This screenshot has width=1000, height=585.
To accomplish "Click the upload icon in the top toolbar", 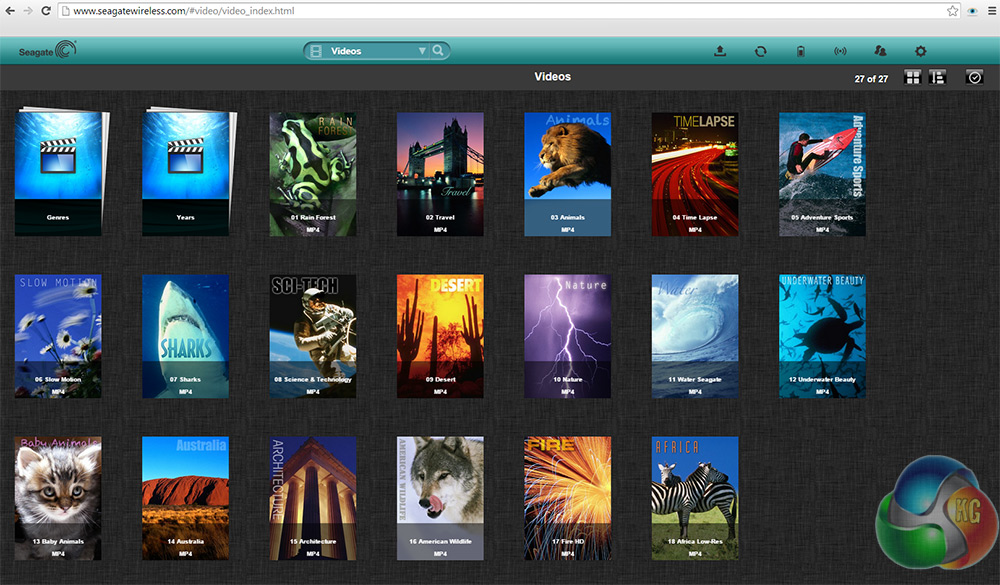I will coord(720,51).
